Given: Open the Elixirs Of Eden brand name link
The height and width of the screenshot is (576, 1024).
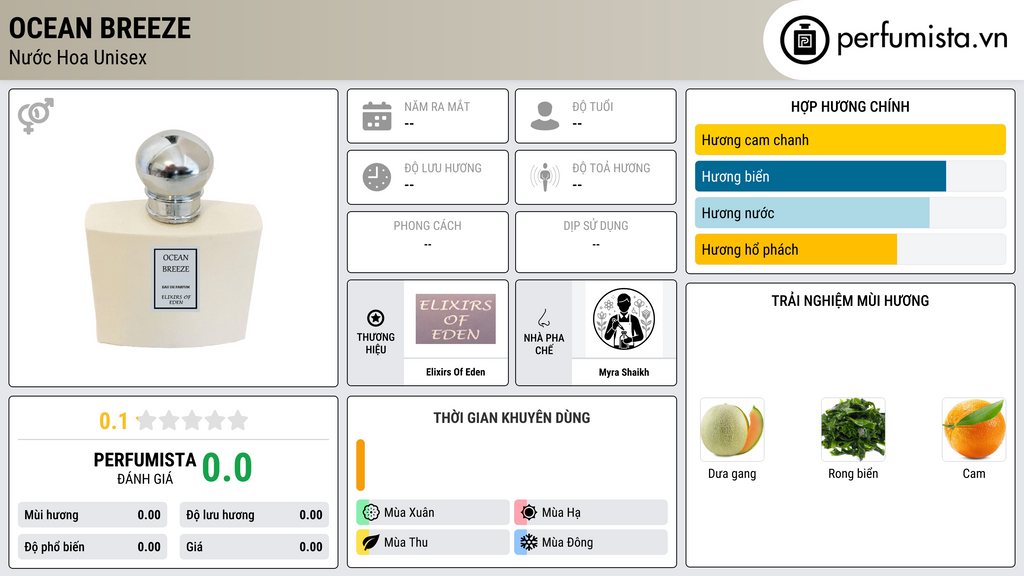Looking at the screenshot, I should click(455, 372).
